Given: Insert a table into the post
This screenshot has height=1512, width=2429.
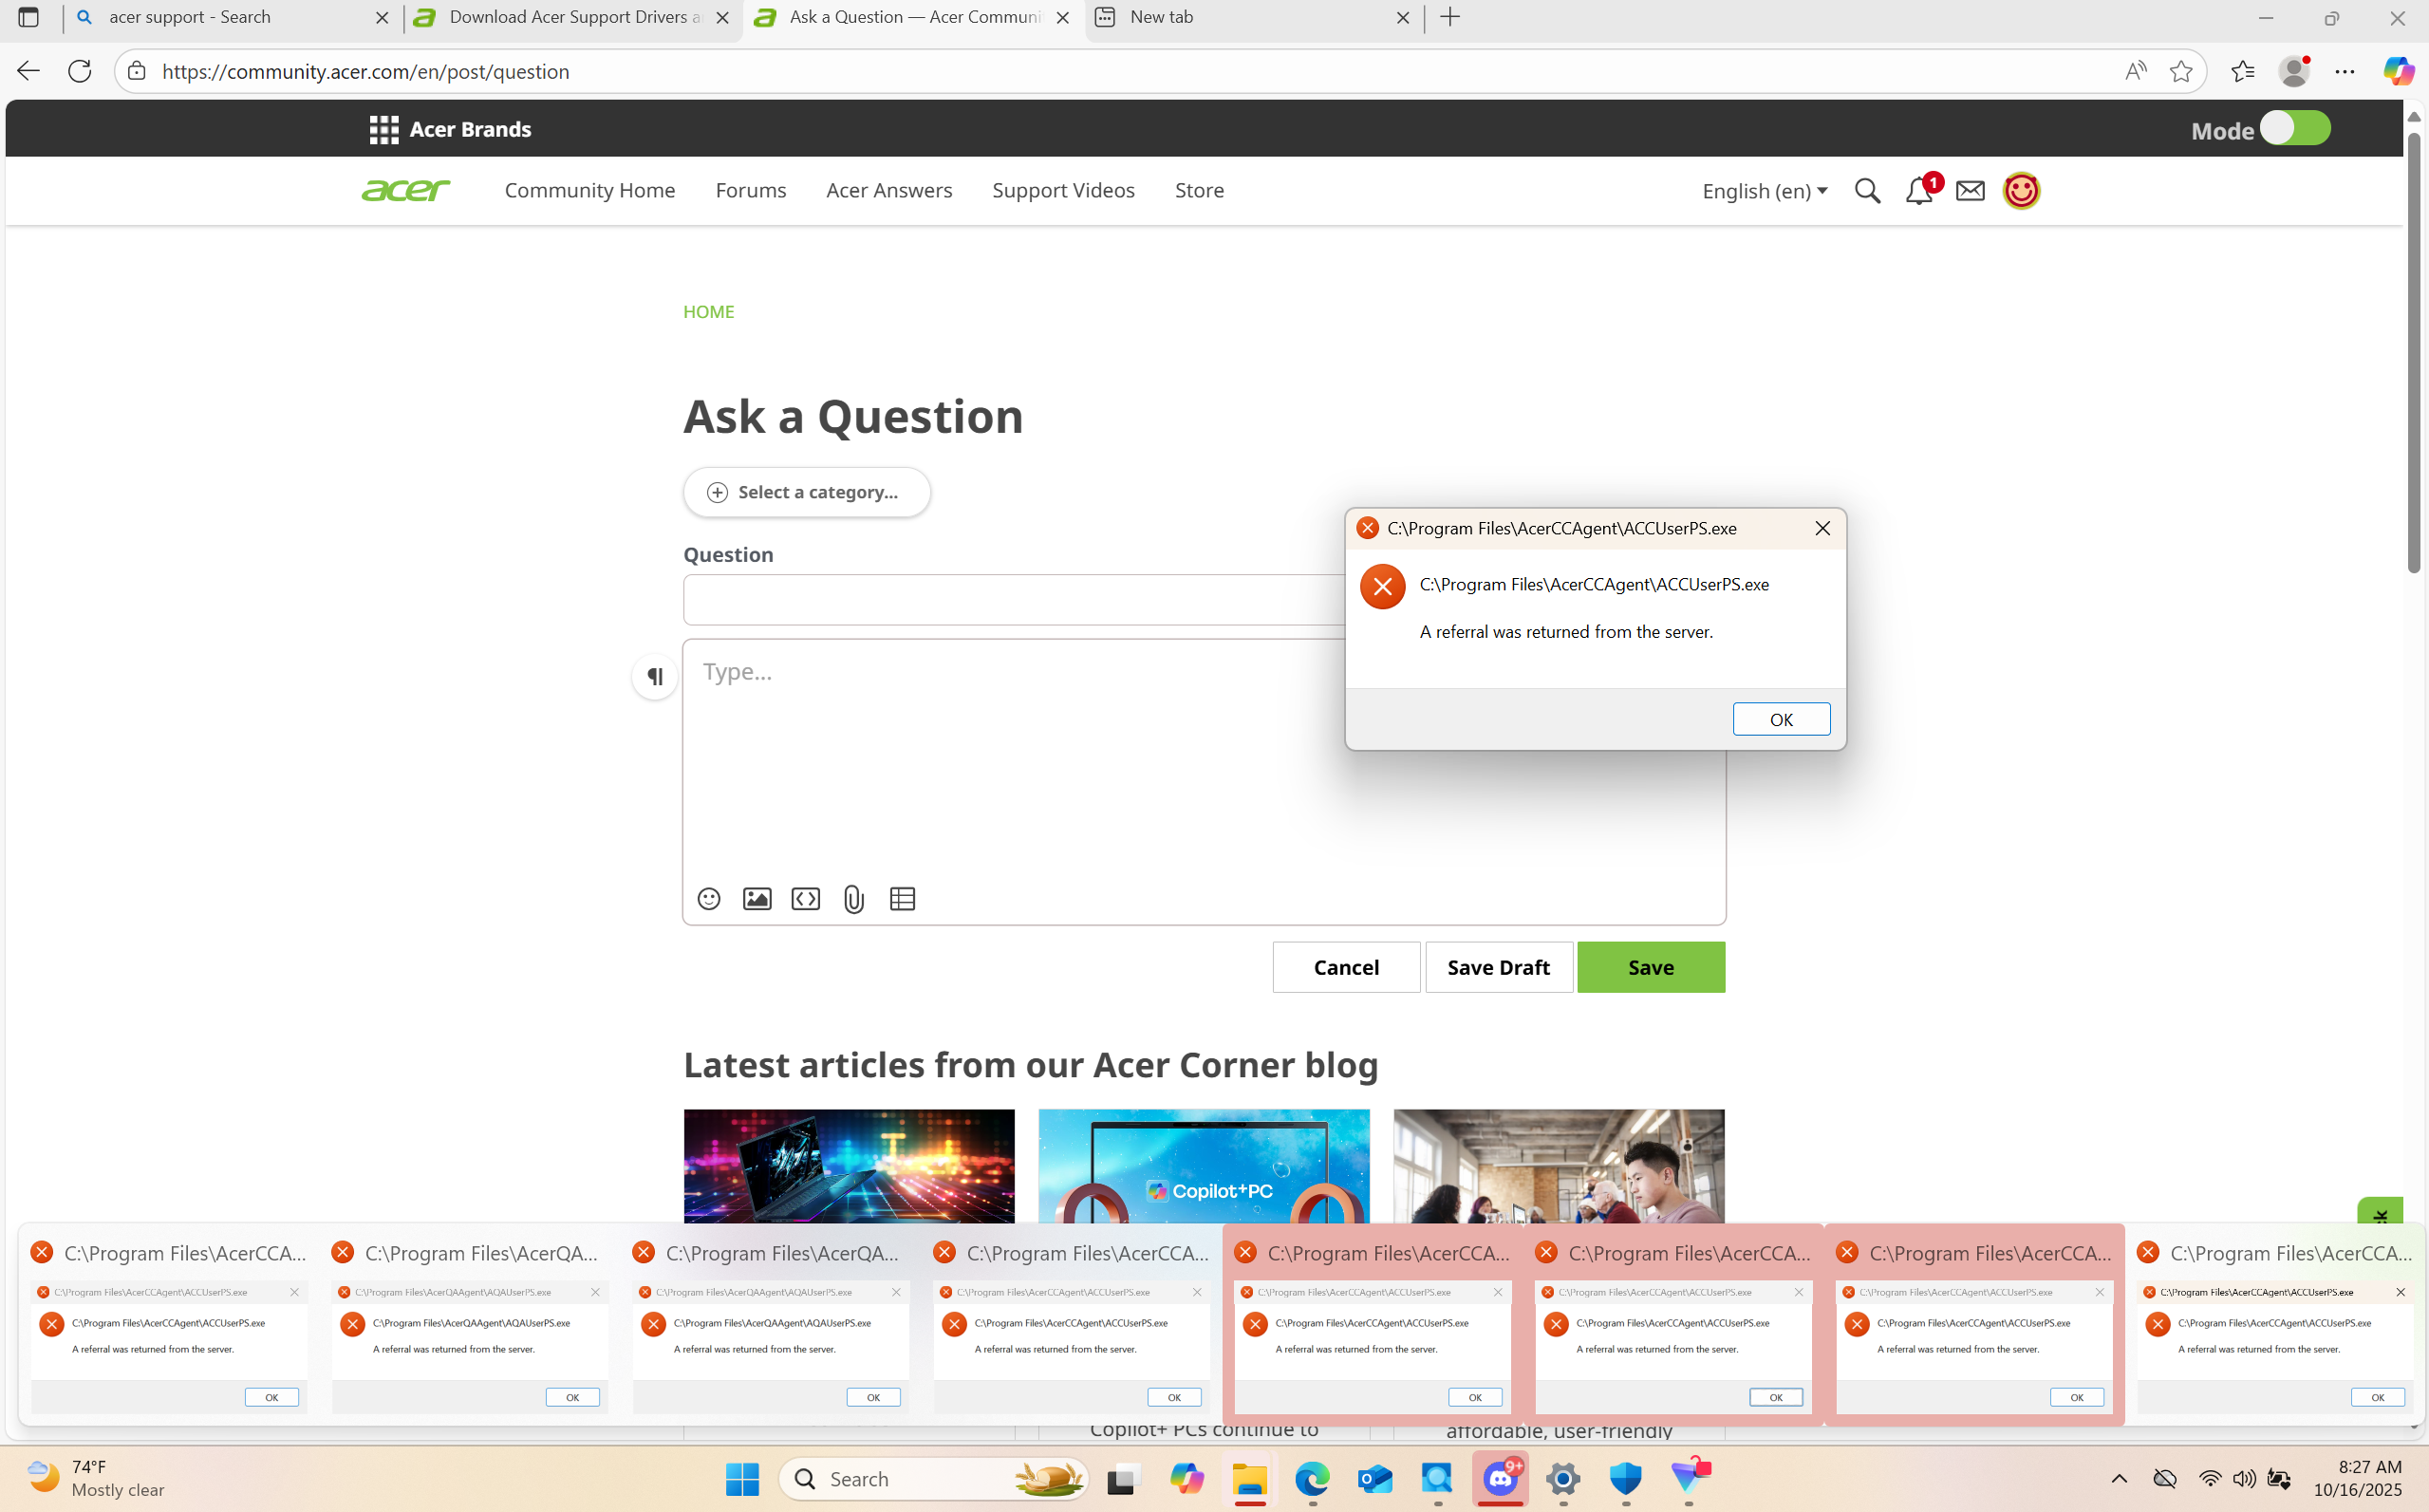Looking at the screenshot, I should 902,899.
